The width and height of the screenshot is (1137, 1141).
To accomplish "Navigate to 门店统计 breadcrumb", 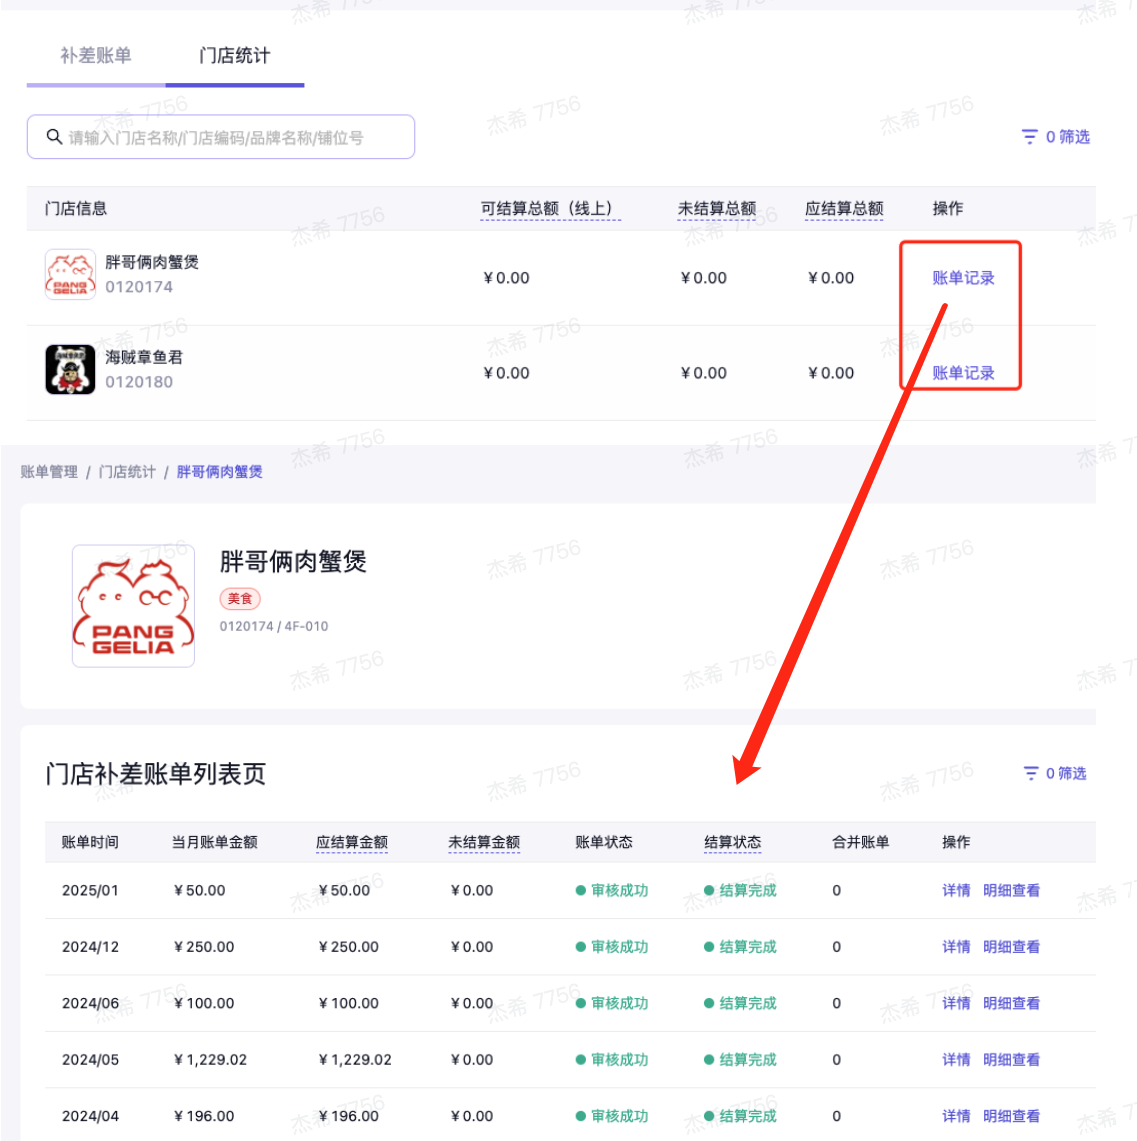I will (x=127, y=472).
